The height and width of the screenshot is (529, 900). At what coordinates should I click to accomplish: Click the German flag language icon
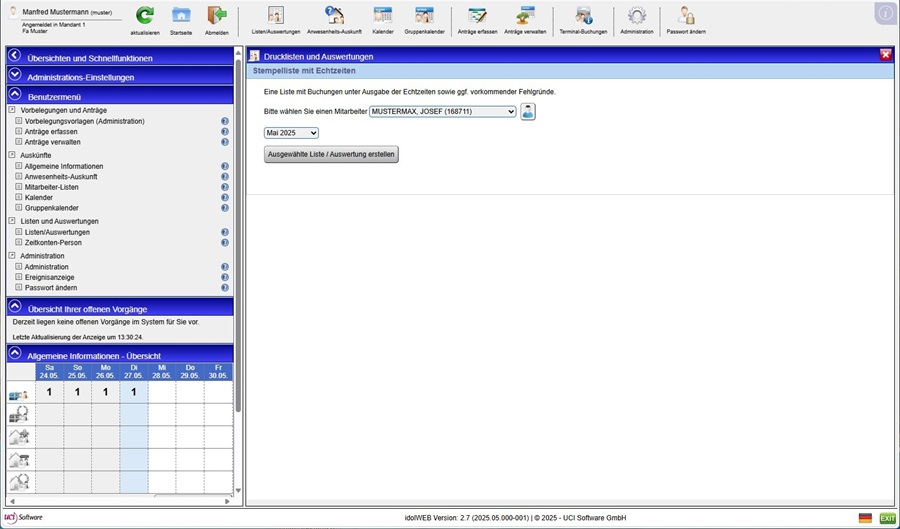pos(865,518)
